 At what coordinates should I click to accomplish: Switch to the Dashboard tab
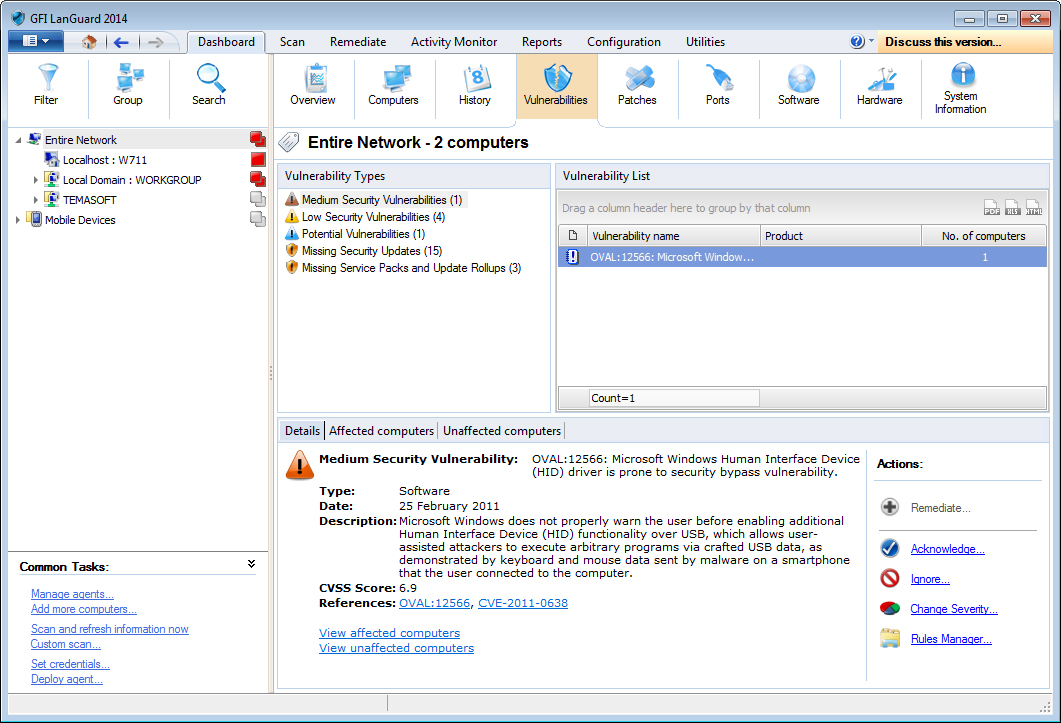coord(226,42)
